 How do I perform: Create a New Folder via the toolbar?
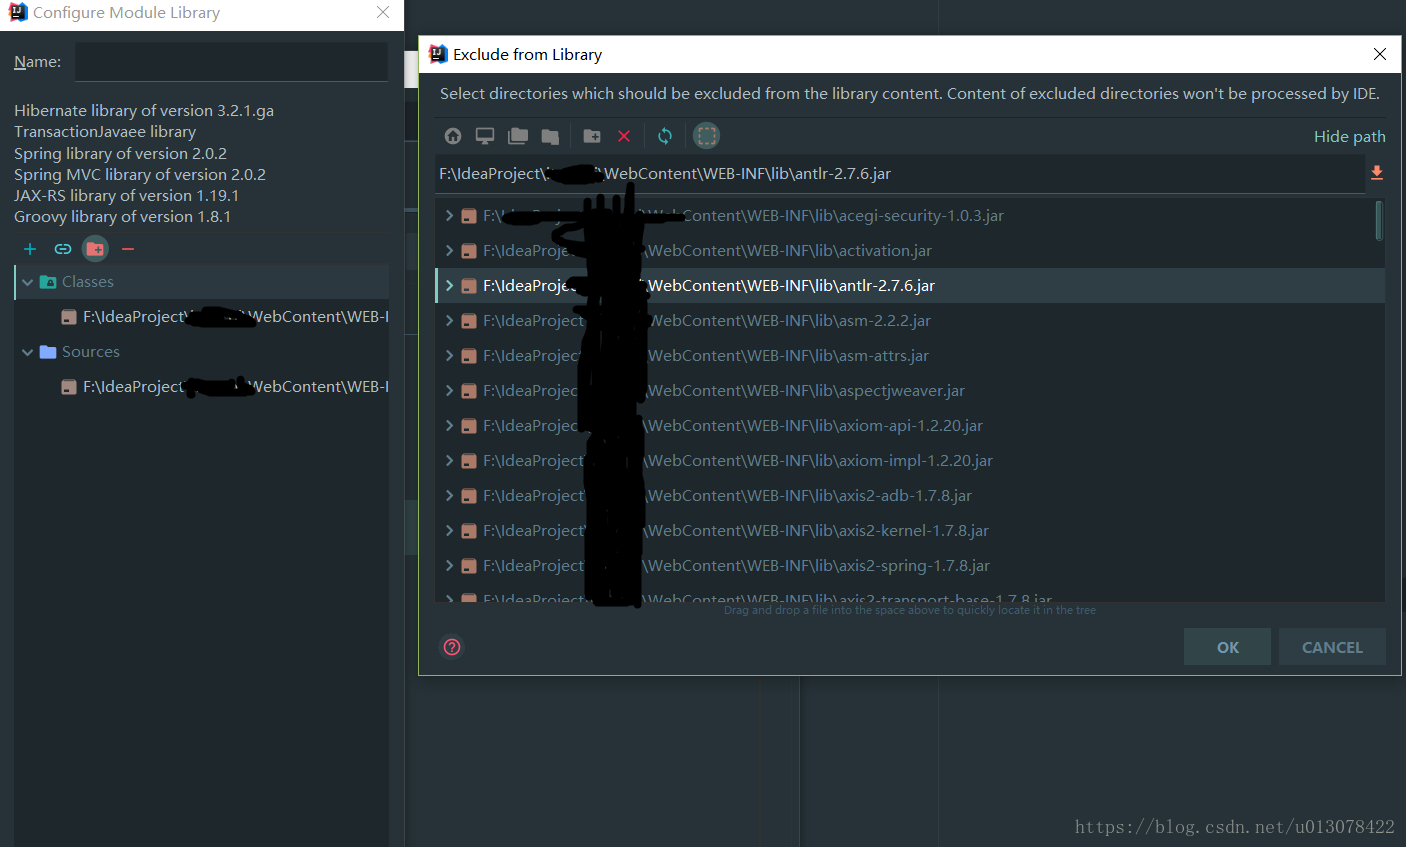pos(592,136)
